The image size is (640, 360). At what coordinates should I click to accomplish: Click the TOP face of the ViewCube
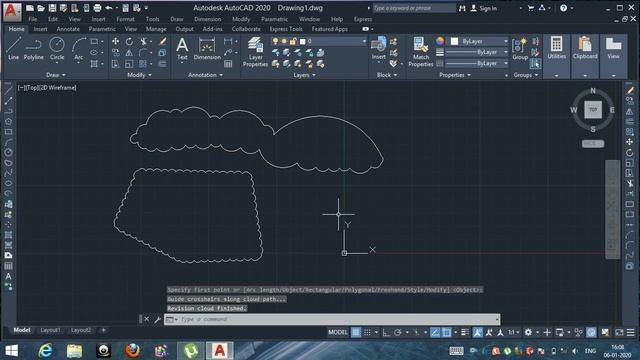tap(593, 109)
